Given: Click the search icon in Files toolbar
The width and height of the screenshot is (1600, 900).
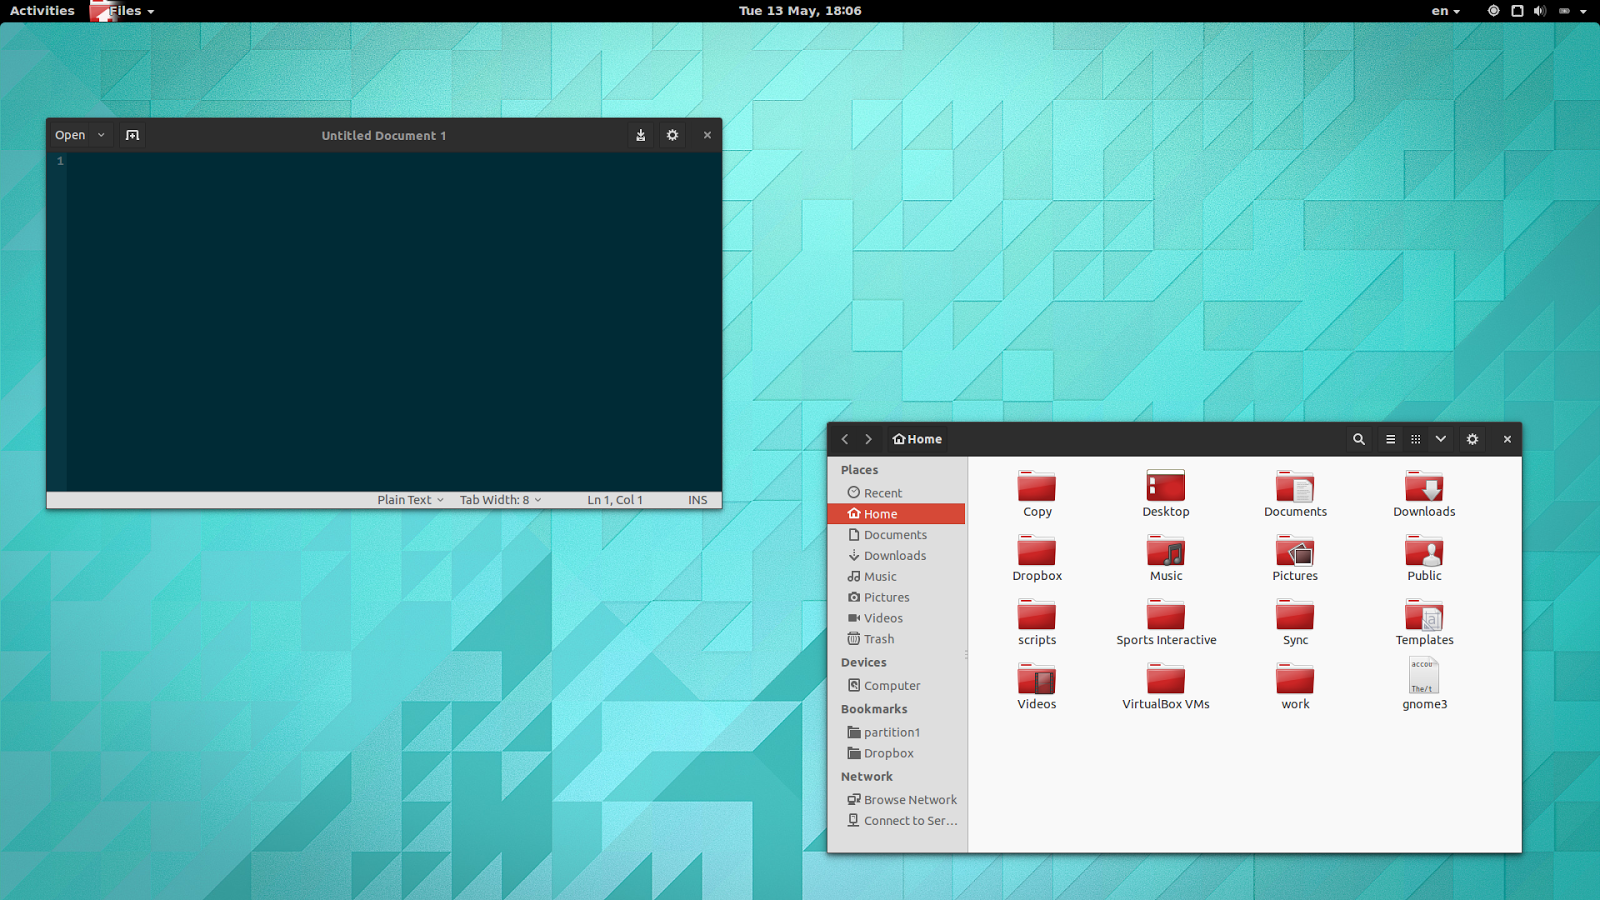Looking at the screenshot, I should click(x=1358, y=439).
